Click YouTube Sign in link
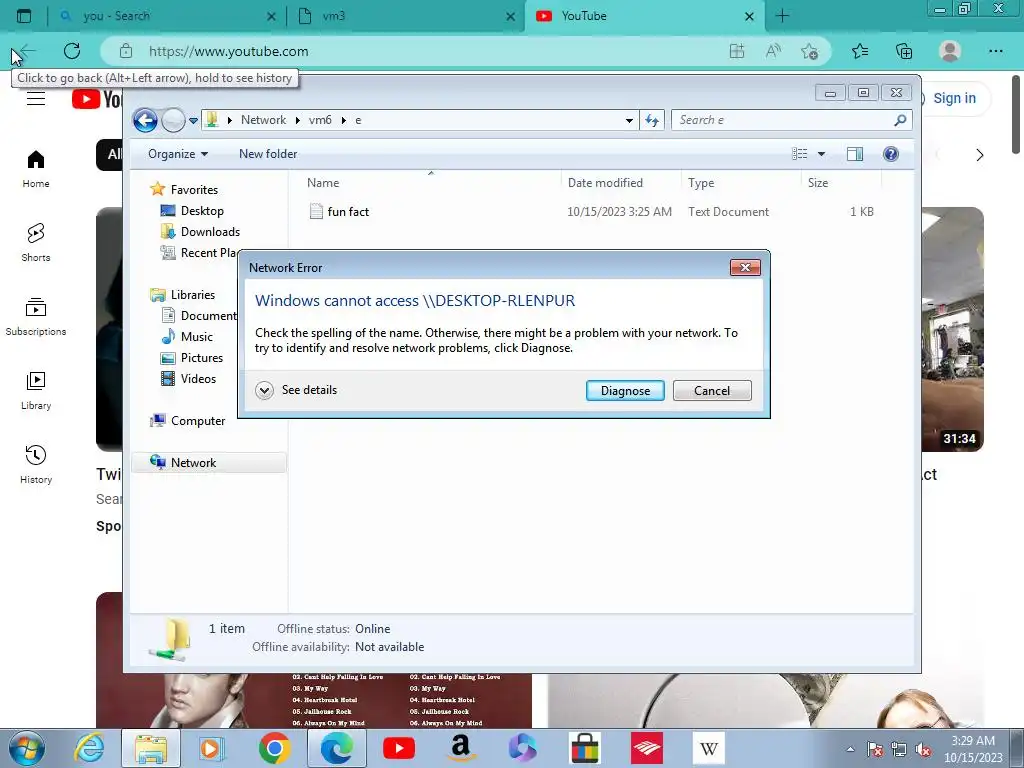Viewport: 1024px width, 768px height. pyautogui.click(x=954, y=98)
